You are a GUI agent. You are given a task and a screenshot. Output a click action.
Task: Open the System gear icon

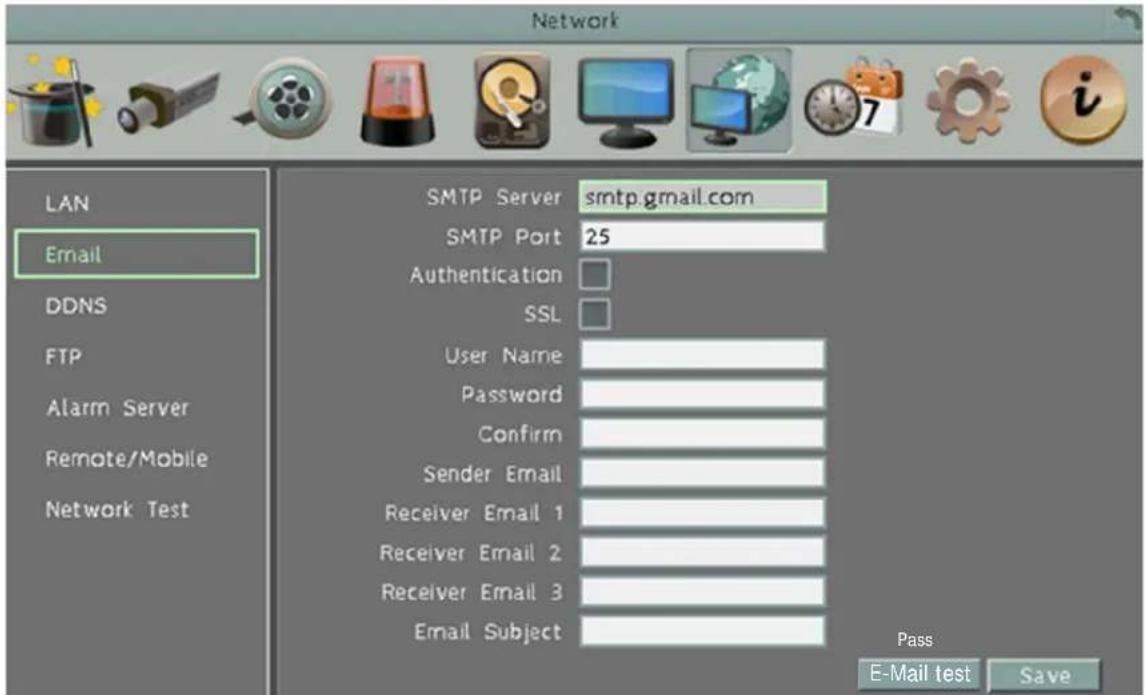pyautogui.click(x=968, y=101)
